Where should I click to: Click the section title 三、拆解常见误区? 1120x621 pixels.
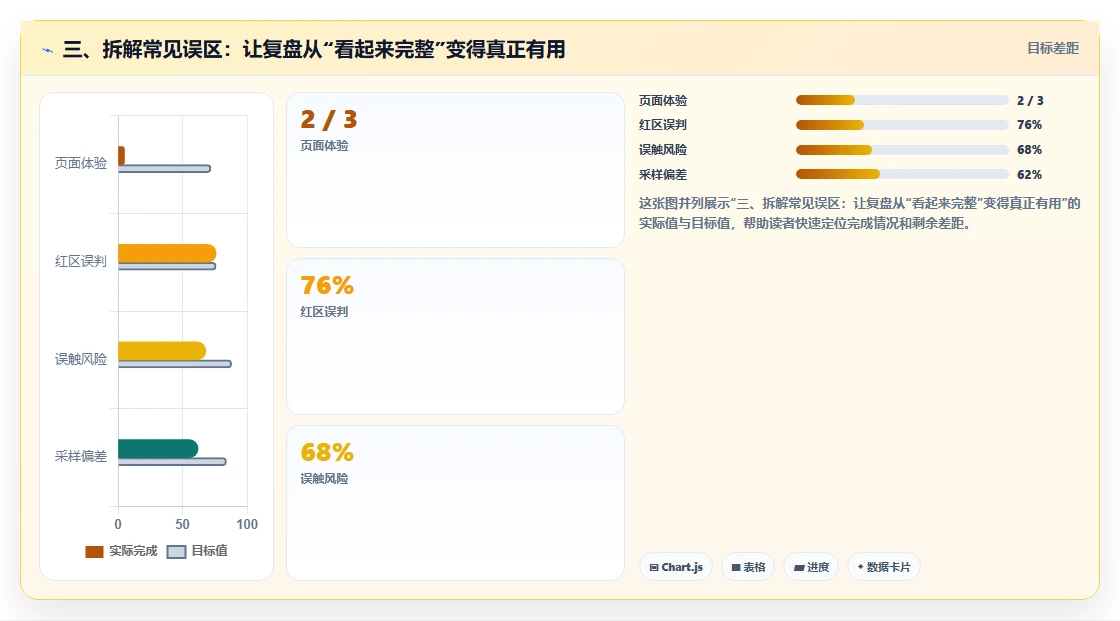314,49
